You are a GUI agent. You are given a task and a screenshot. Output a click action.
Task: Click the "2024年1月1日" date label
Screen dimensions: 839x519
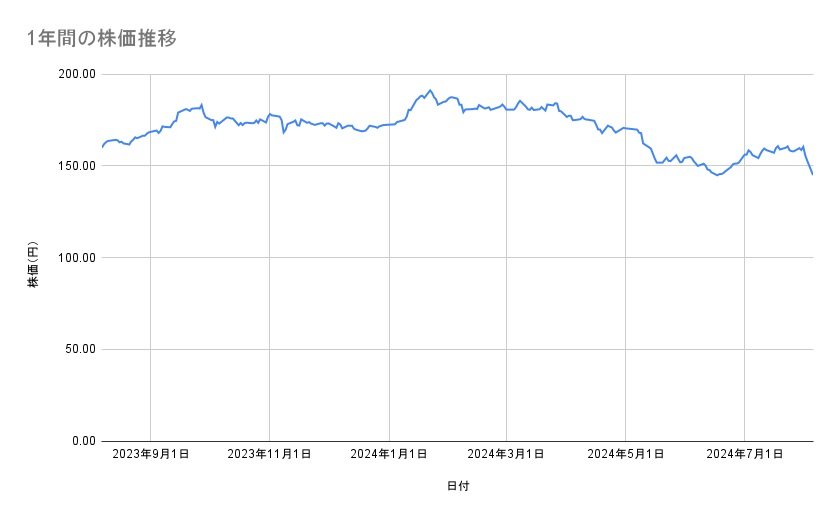click(388, 455)
